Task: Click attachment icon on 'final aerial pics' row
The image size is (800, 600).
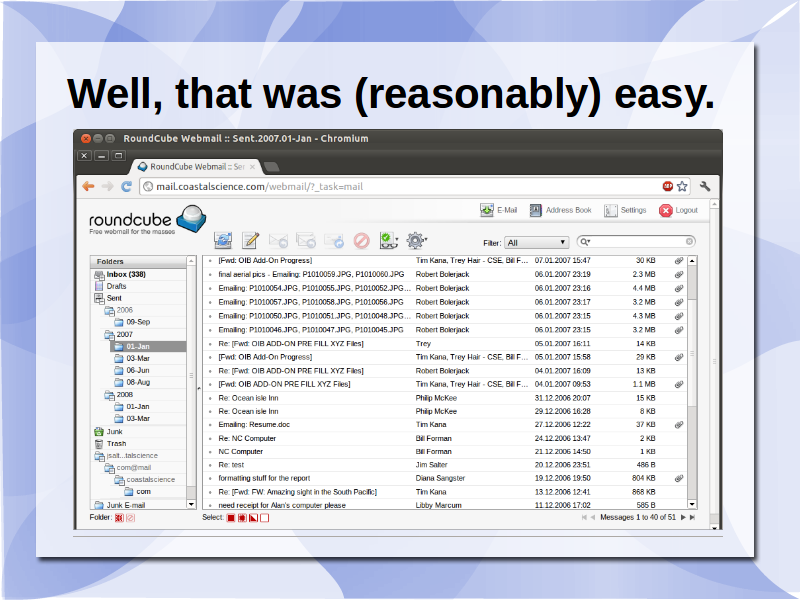Action: coord(679,274)
